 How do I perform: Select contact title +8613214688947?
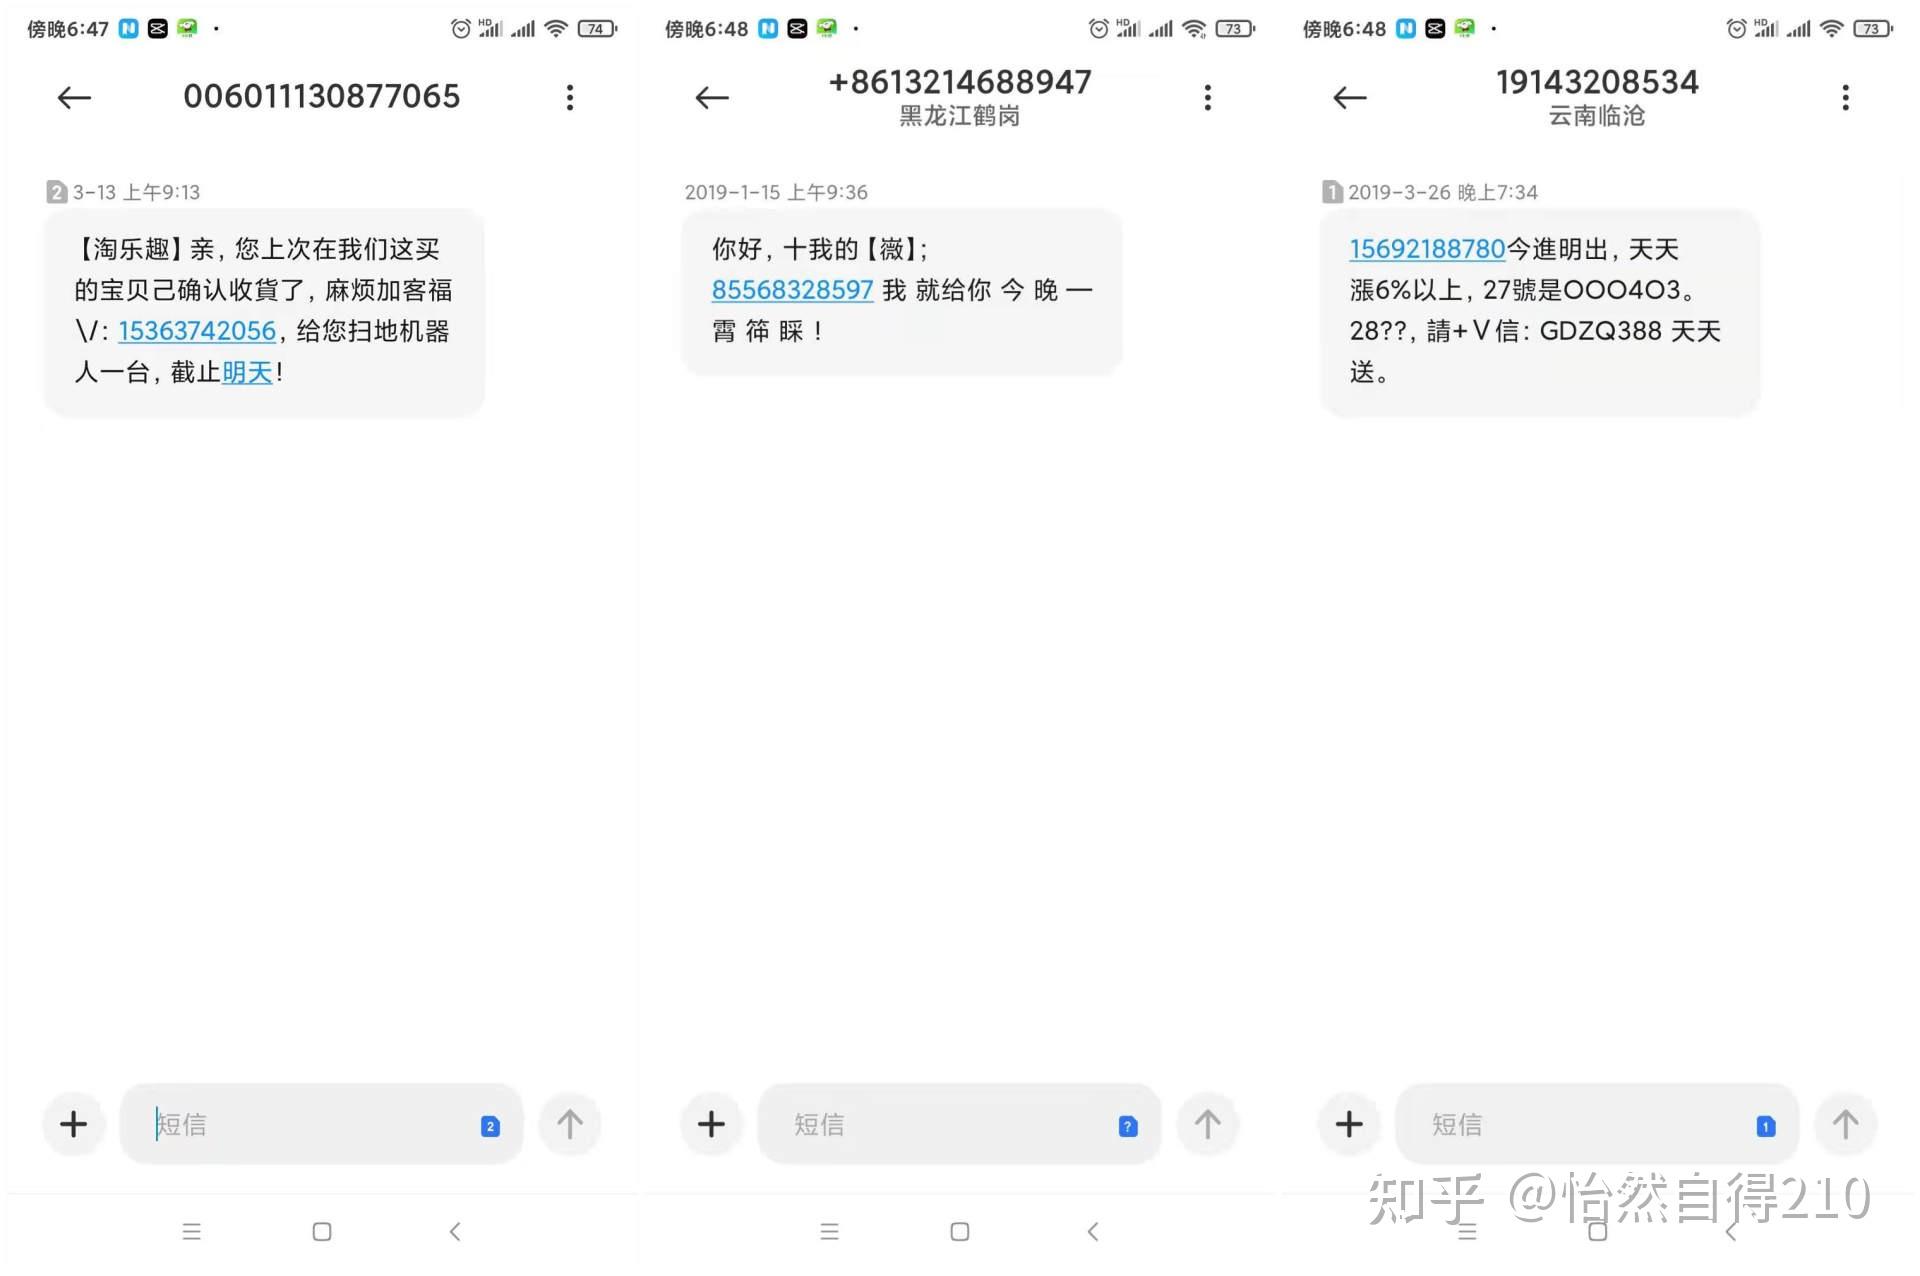tap(960, 82)
